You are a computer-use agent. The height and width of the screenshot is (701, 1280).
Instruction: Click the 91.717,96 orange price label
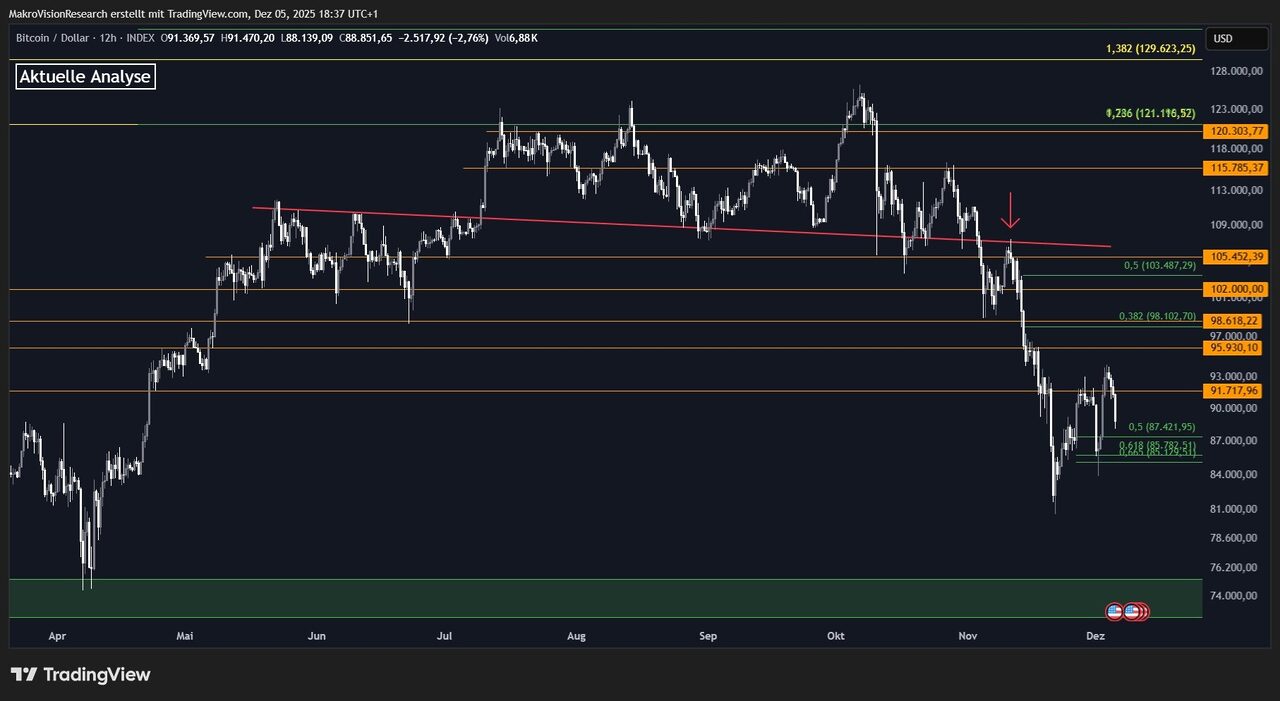1233,391
